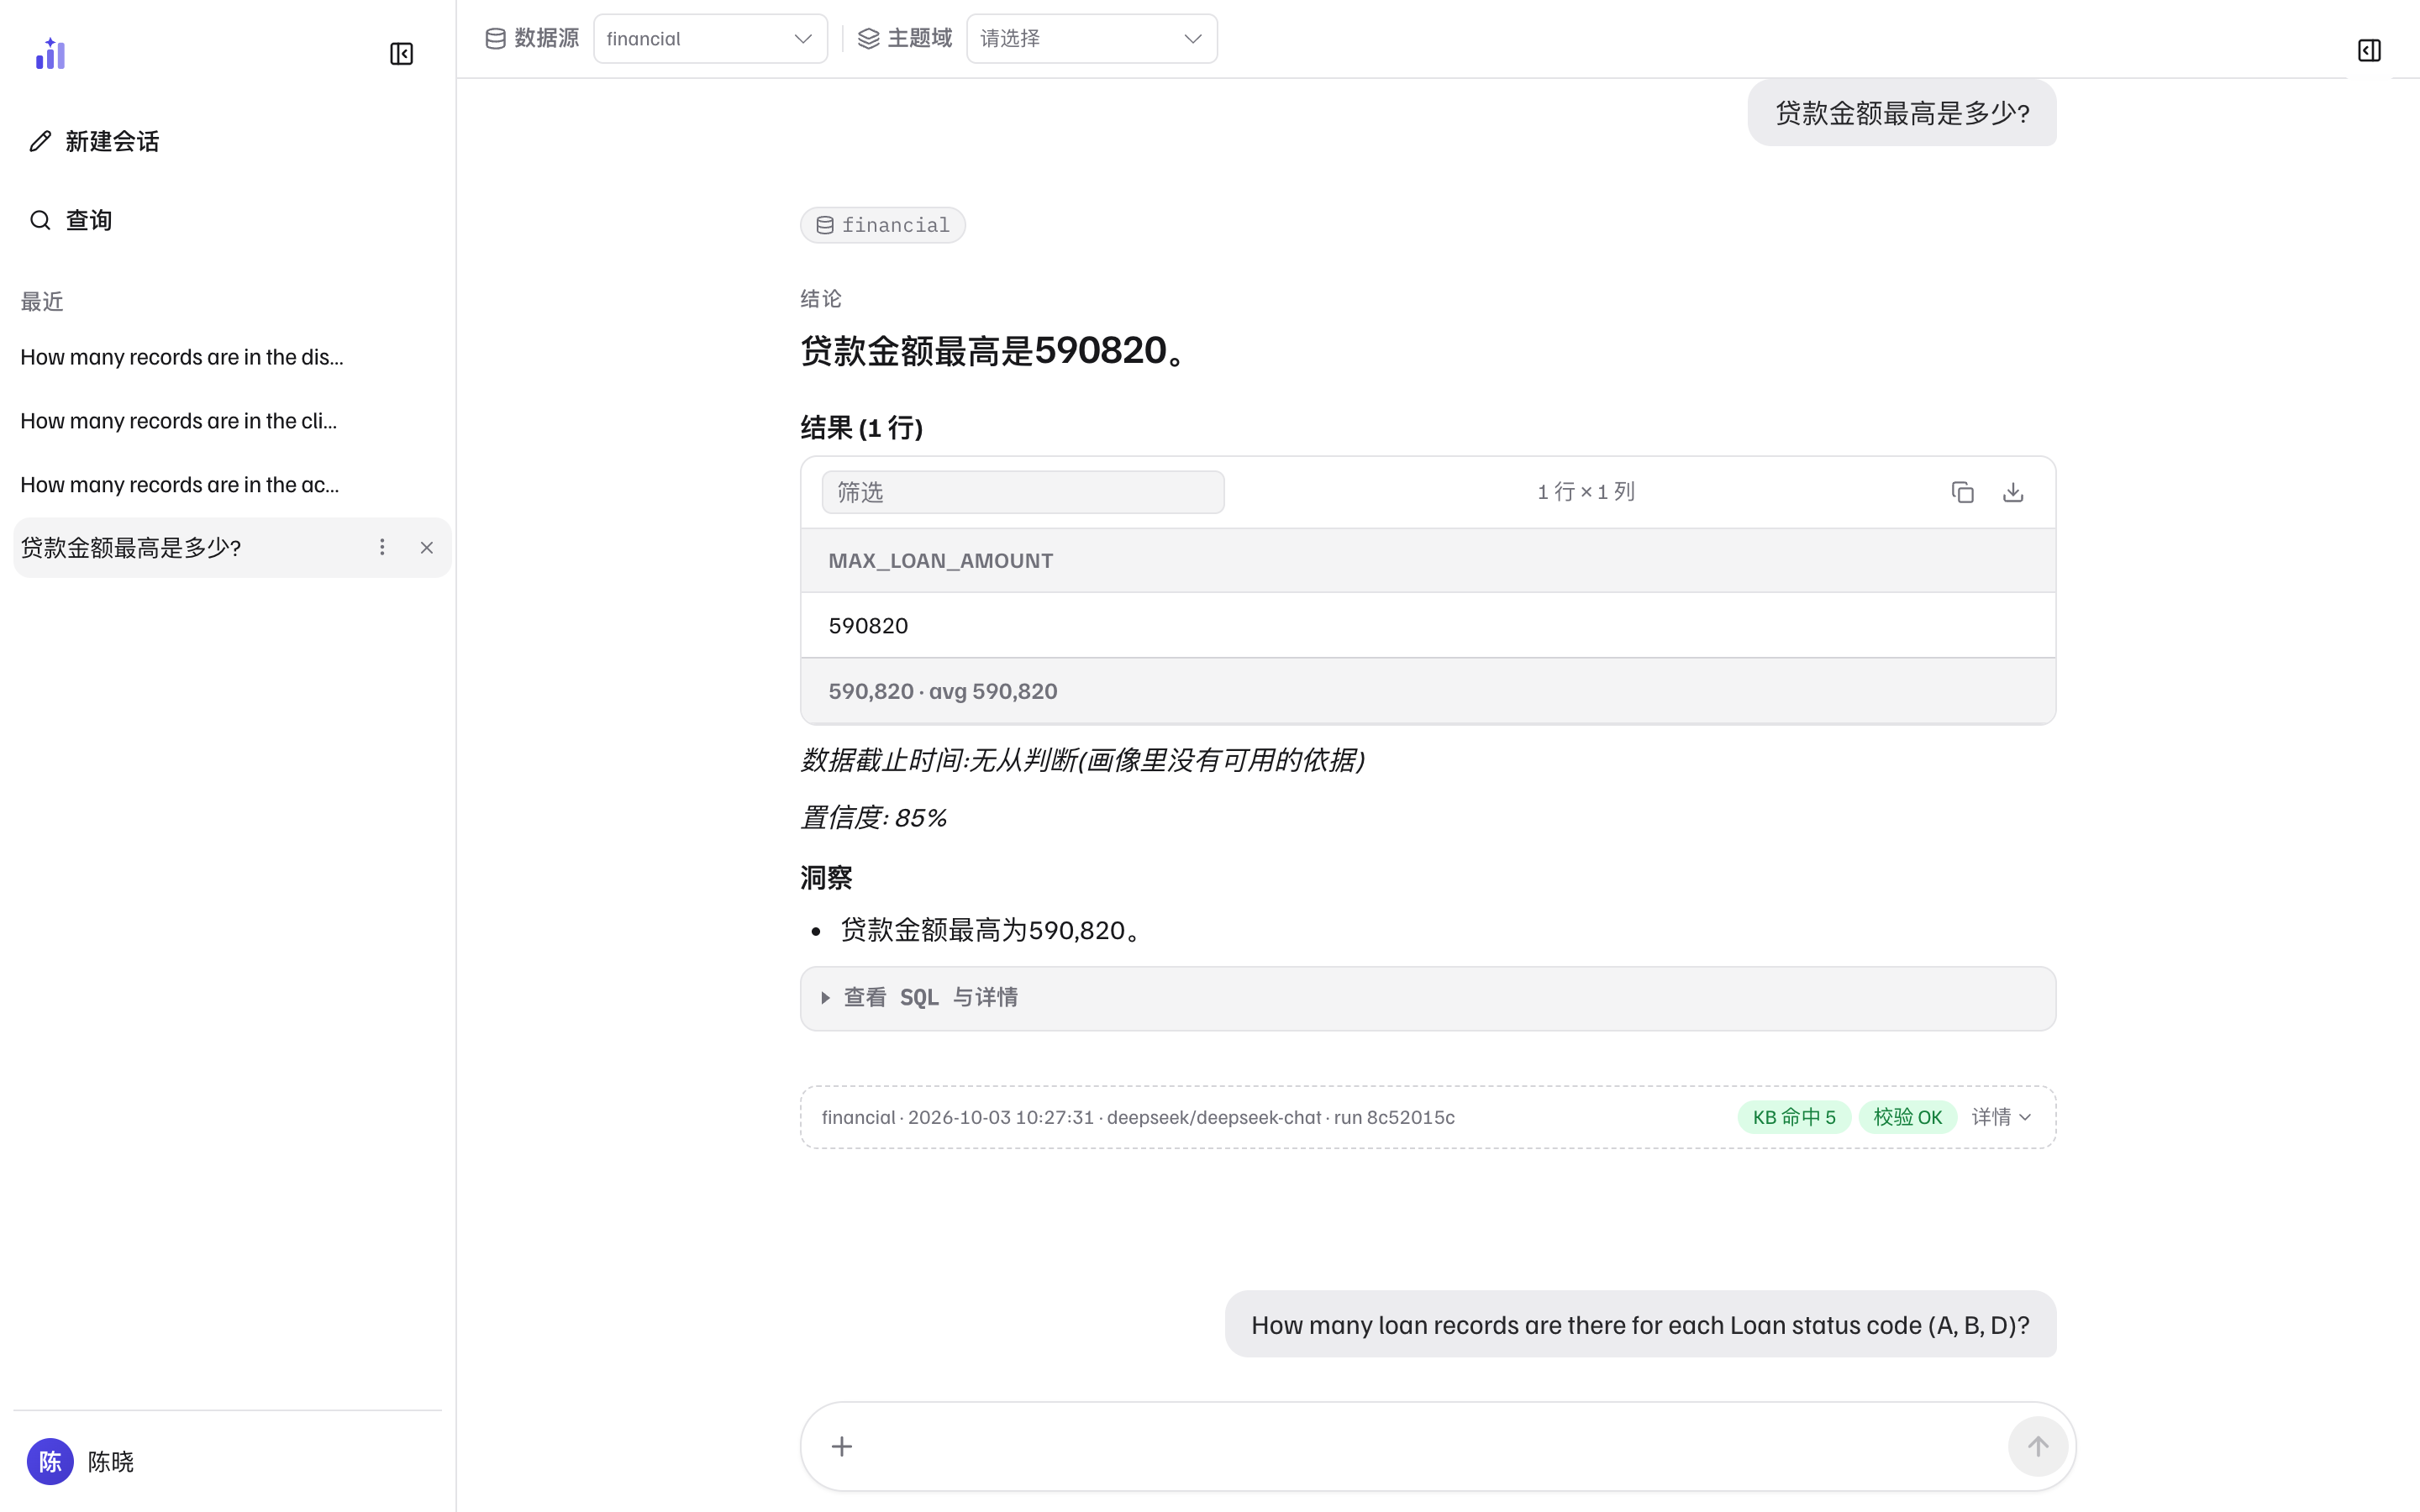Viewport: 2420px width, 1512px height.
Task: Open chat 'How many records are in the dis...'
Action: pyautogui.click(x=182, y=357)
